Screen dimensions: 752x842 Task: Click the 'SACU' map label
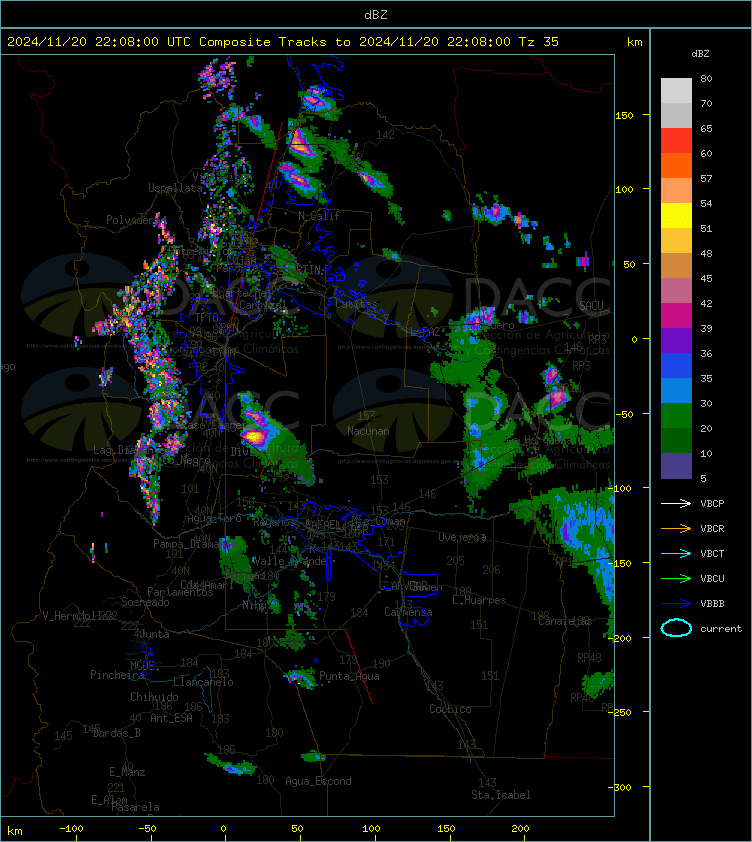[x=591, y=306]
